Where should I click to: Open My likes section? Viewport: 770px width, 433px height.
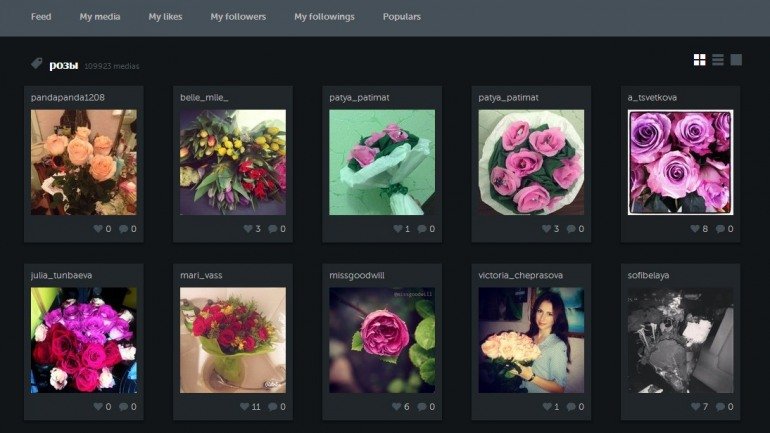165,17
